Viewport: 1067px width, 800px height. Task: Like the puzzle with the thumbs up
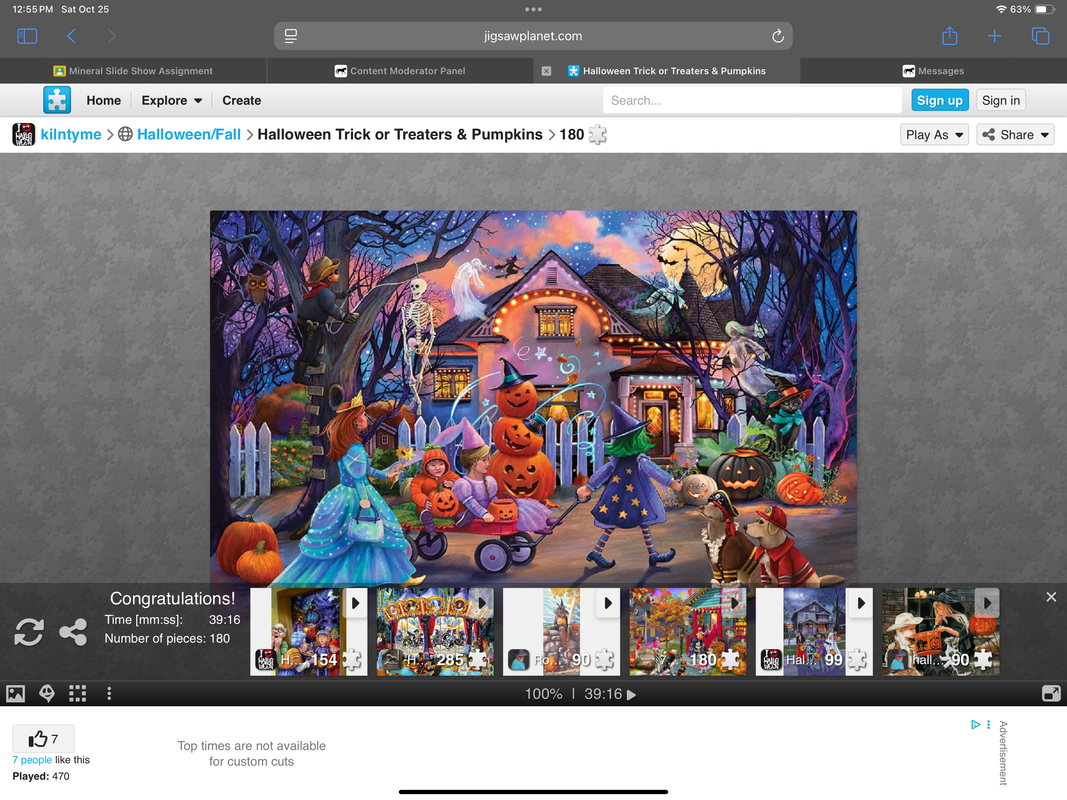point(44,739)
